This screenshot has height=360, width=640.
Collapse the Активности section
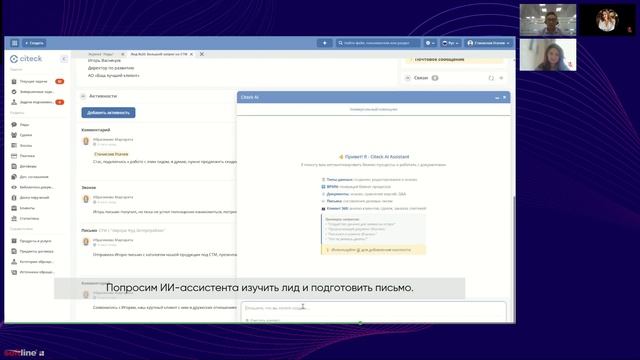pos(83,96)
